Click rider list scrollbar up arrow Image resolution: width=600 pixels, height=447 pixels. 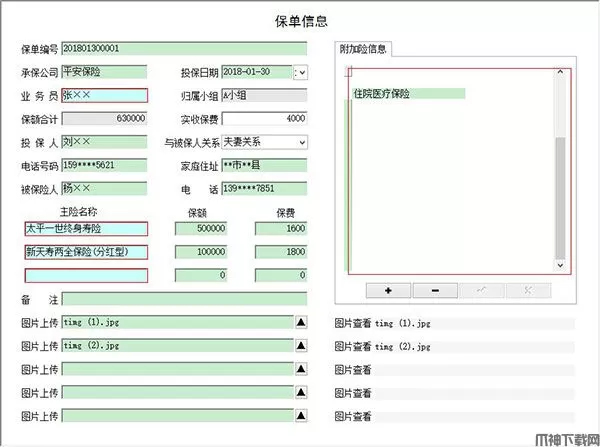click(x=560, y=72)
